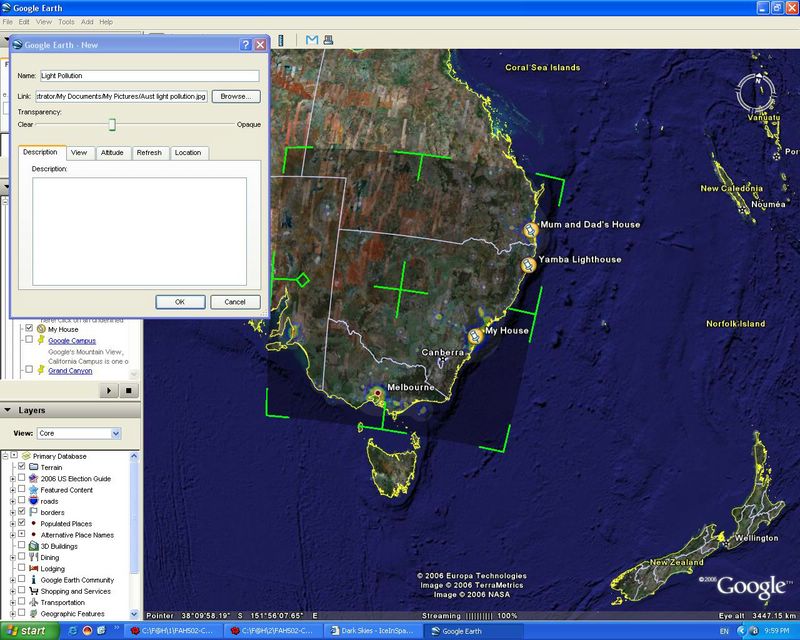Screen dimensions: 800x640
Task: Uncheck the Terrain layer checkbox
Action: [x=21, y=466]
